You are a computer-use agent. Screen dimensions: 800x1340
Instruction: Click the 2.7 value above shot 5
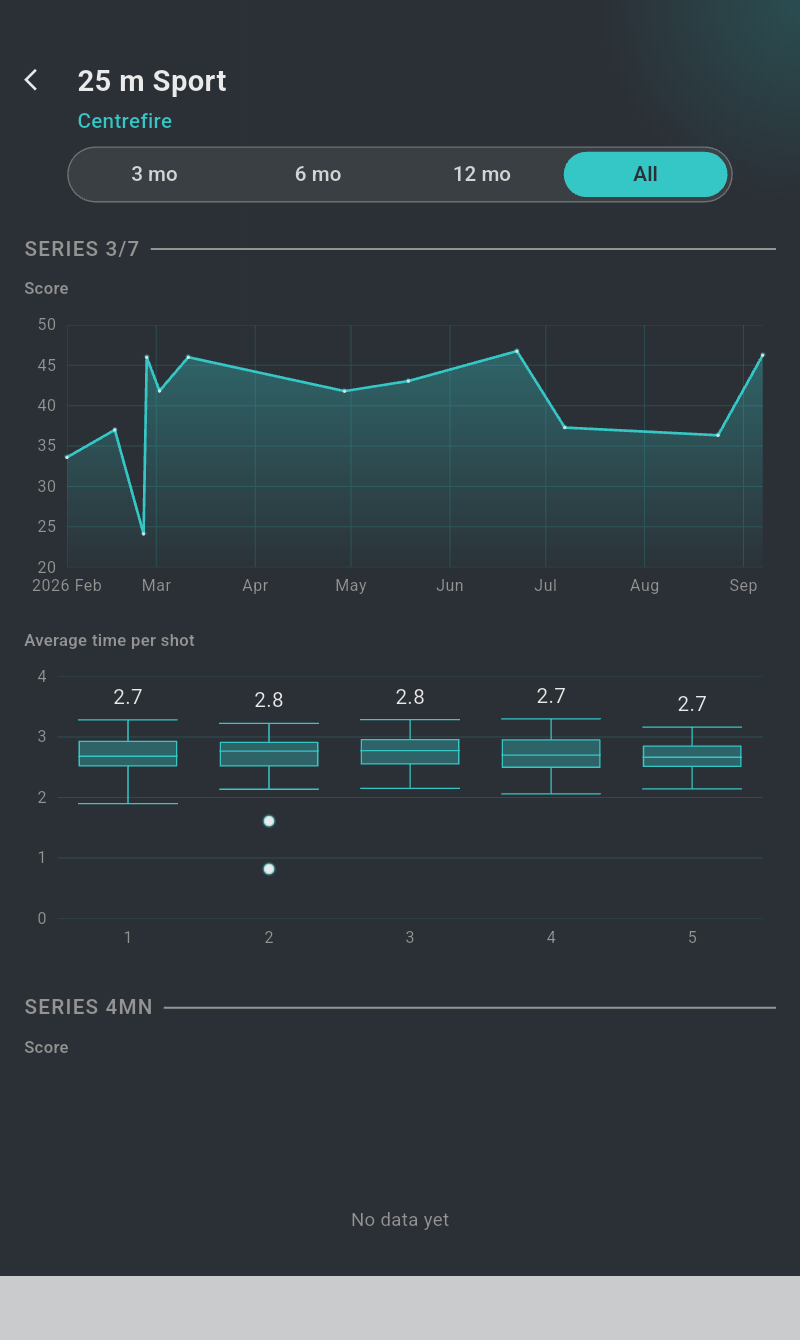click(x=692, y=704)
